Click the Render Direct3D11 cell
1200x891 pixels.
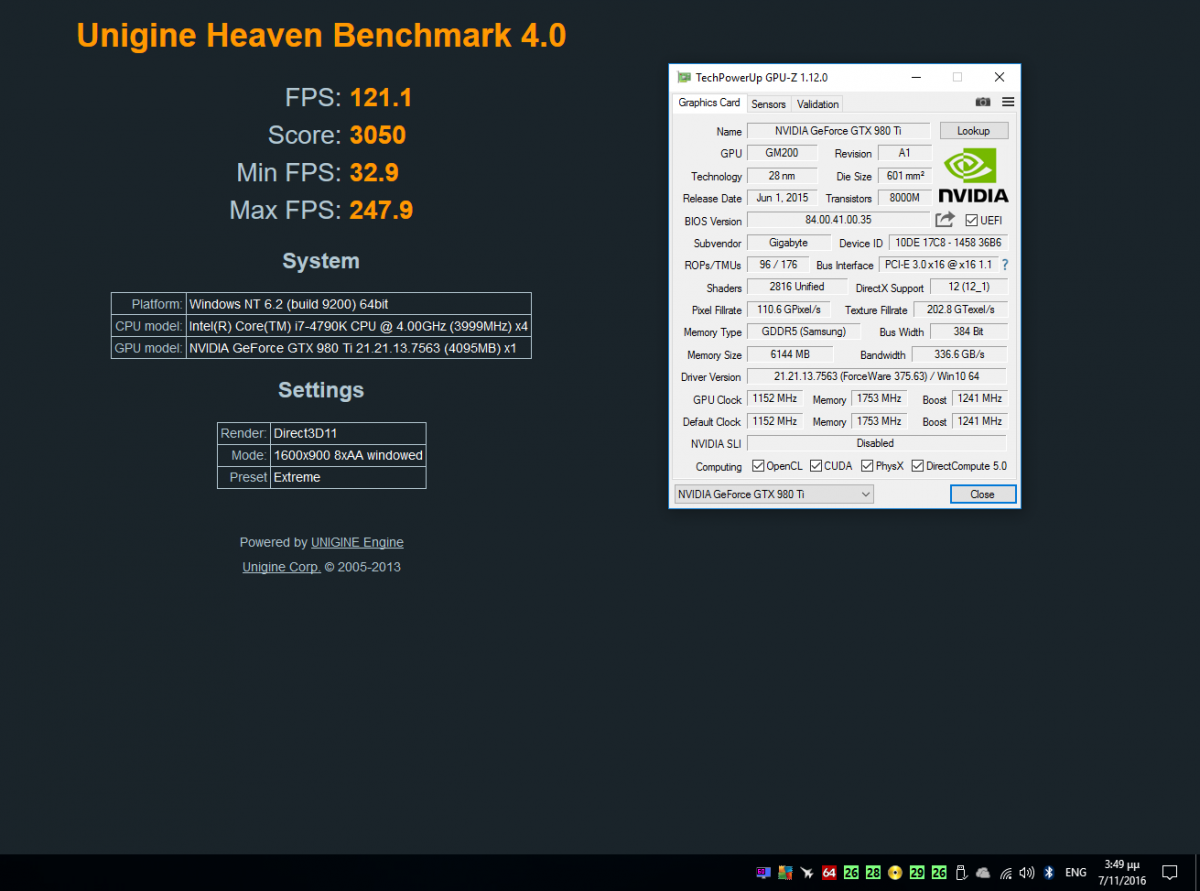pos(348,433)
